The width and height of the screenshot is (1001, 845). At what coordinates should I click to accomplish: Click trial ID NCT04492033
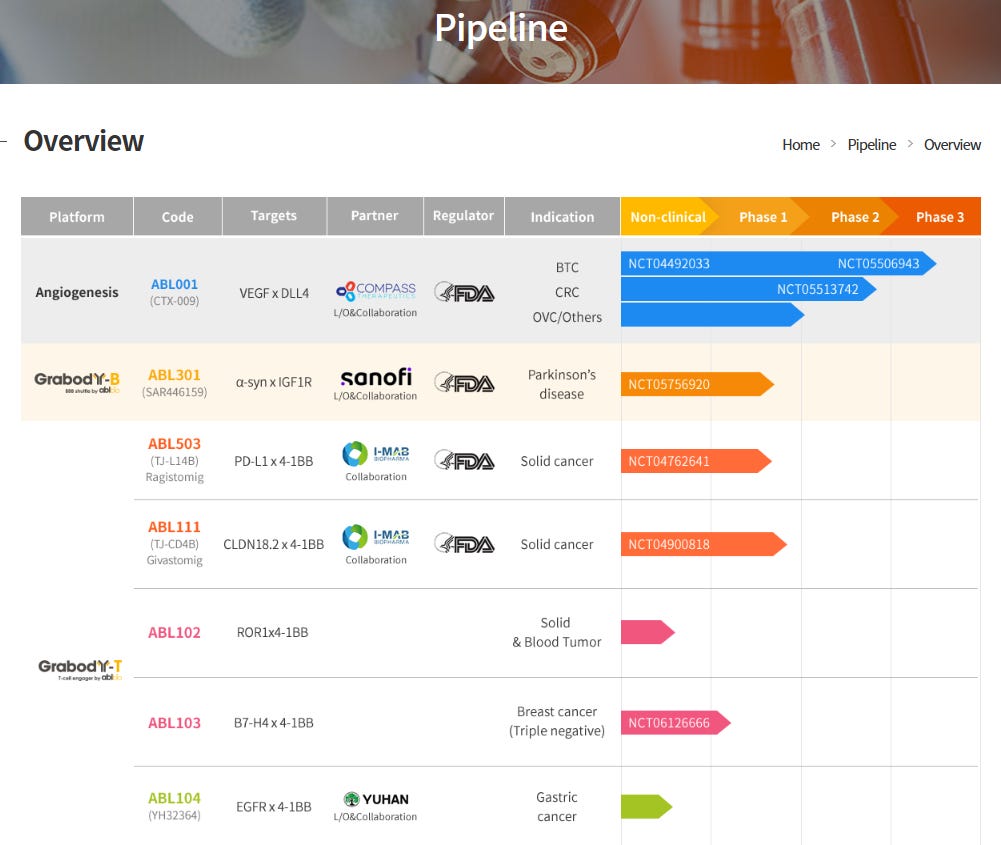[669, 264]
